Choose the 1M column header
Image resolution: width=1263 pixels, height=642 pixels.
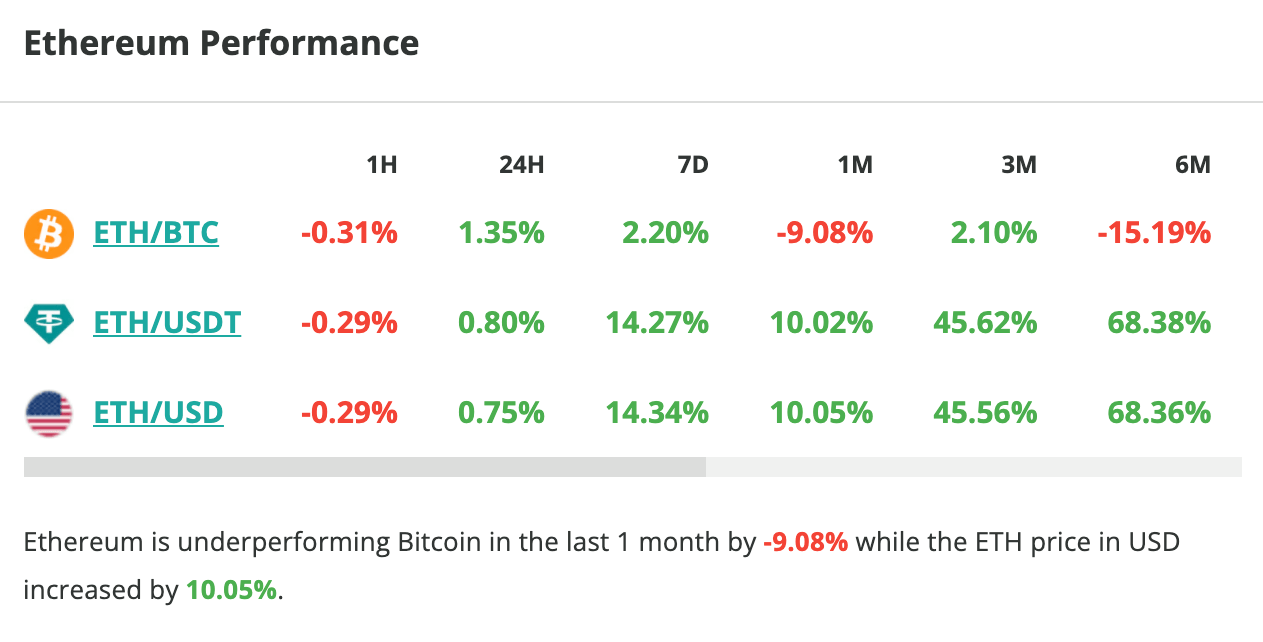855,165
